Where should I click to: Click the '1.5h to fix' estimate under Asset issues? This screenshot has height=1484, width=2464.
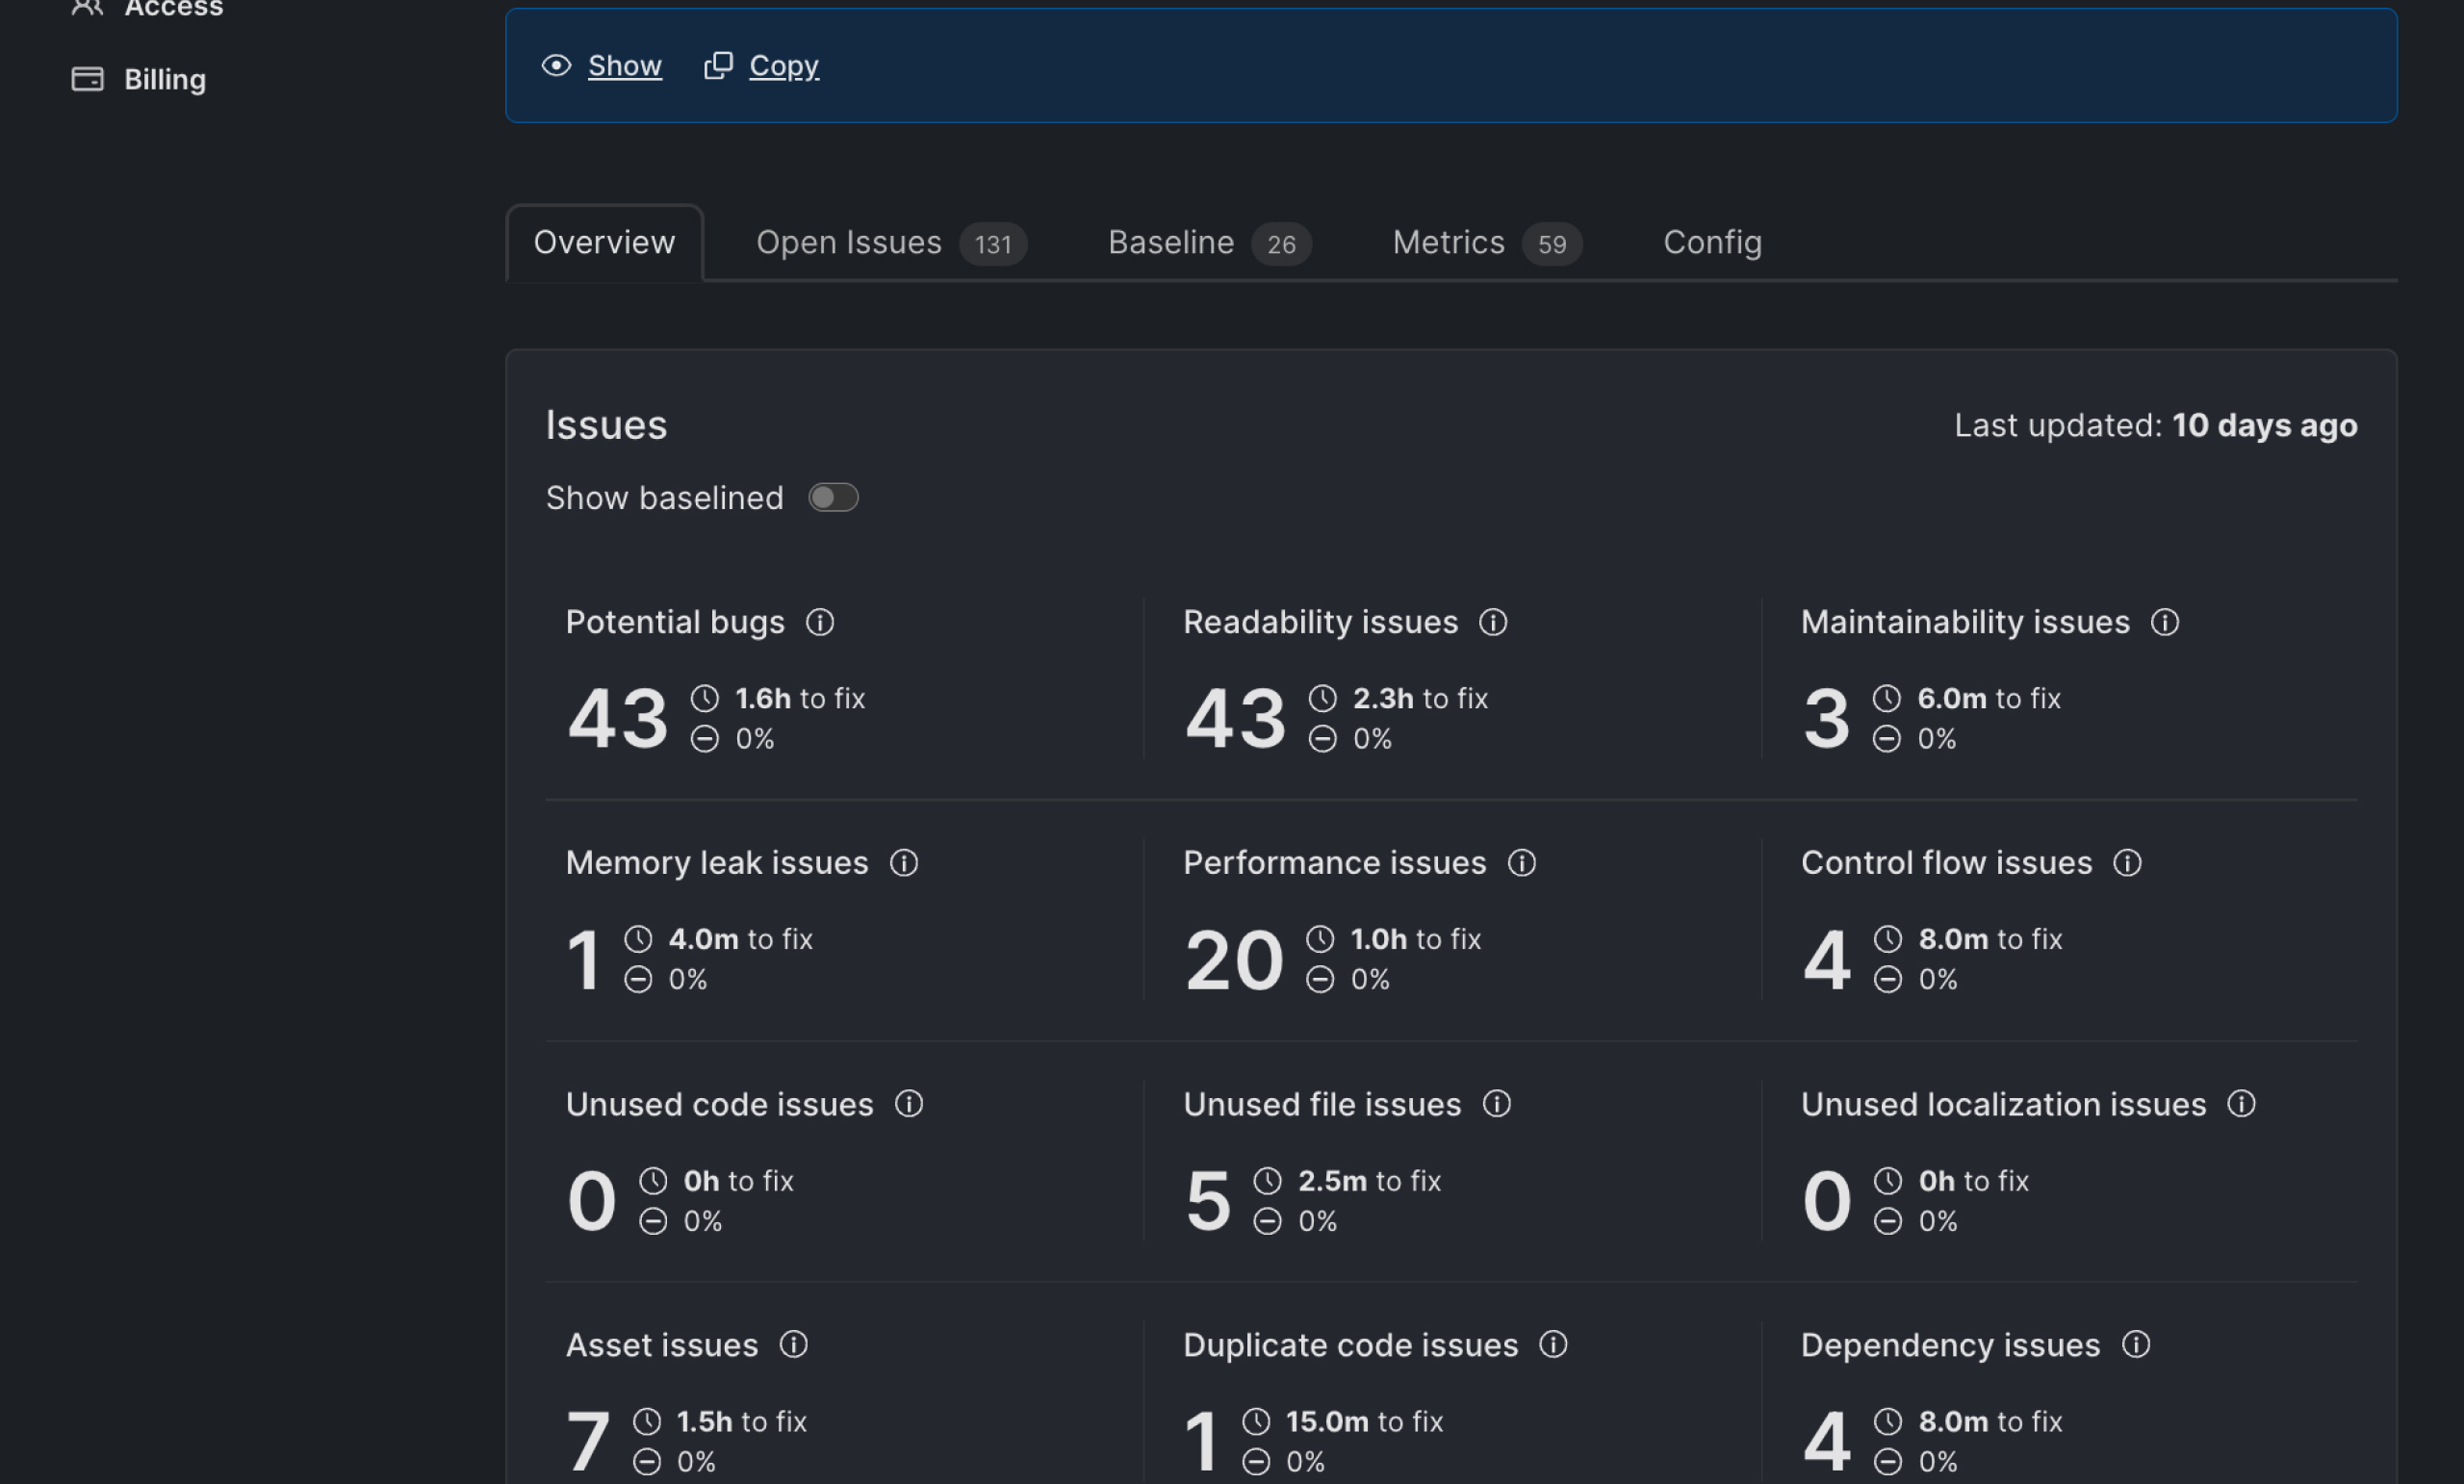click(741, 1421)
